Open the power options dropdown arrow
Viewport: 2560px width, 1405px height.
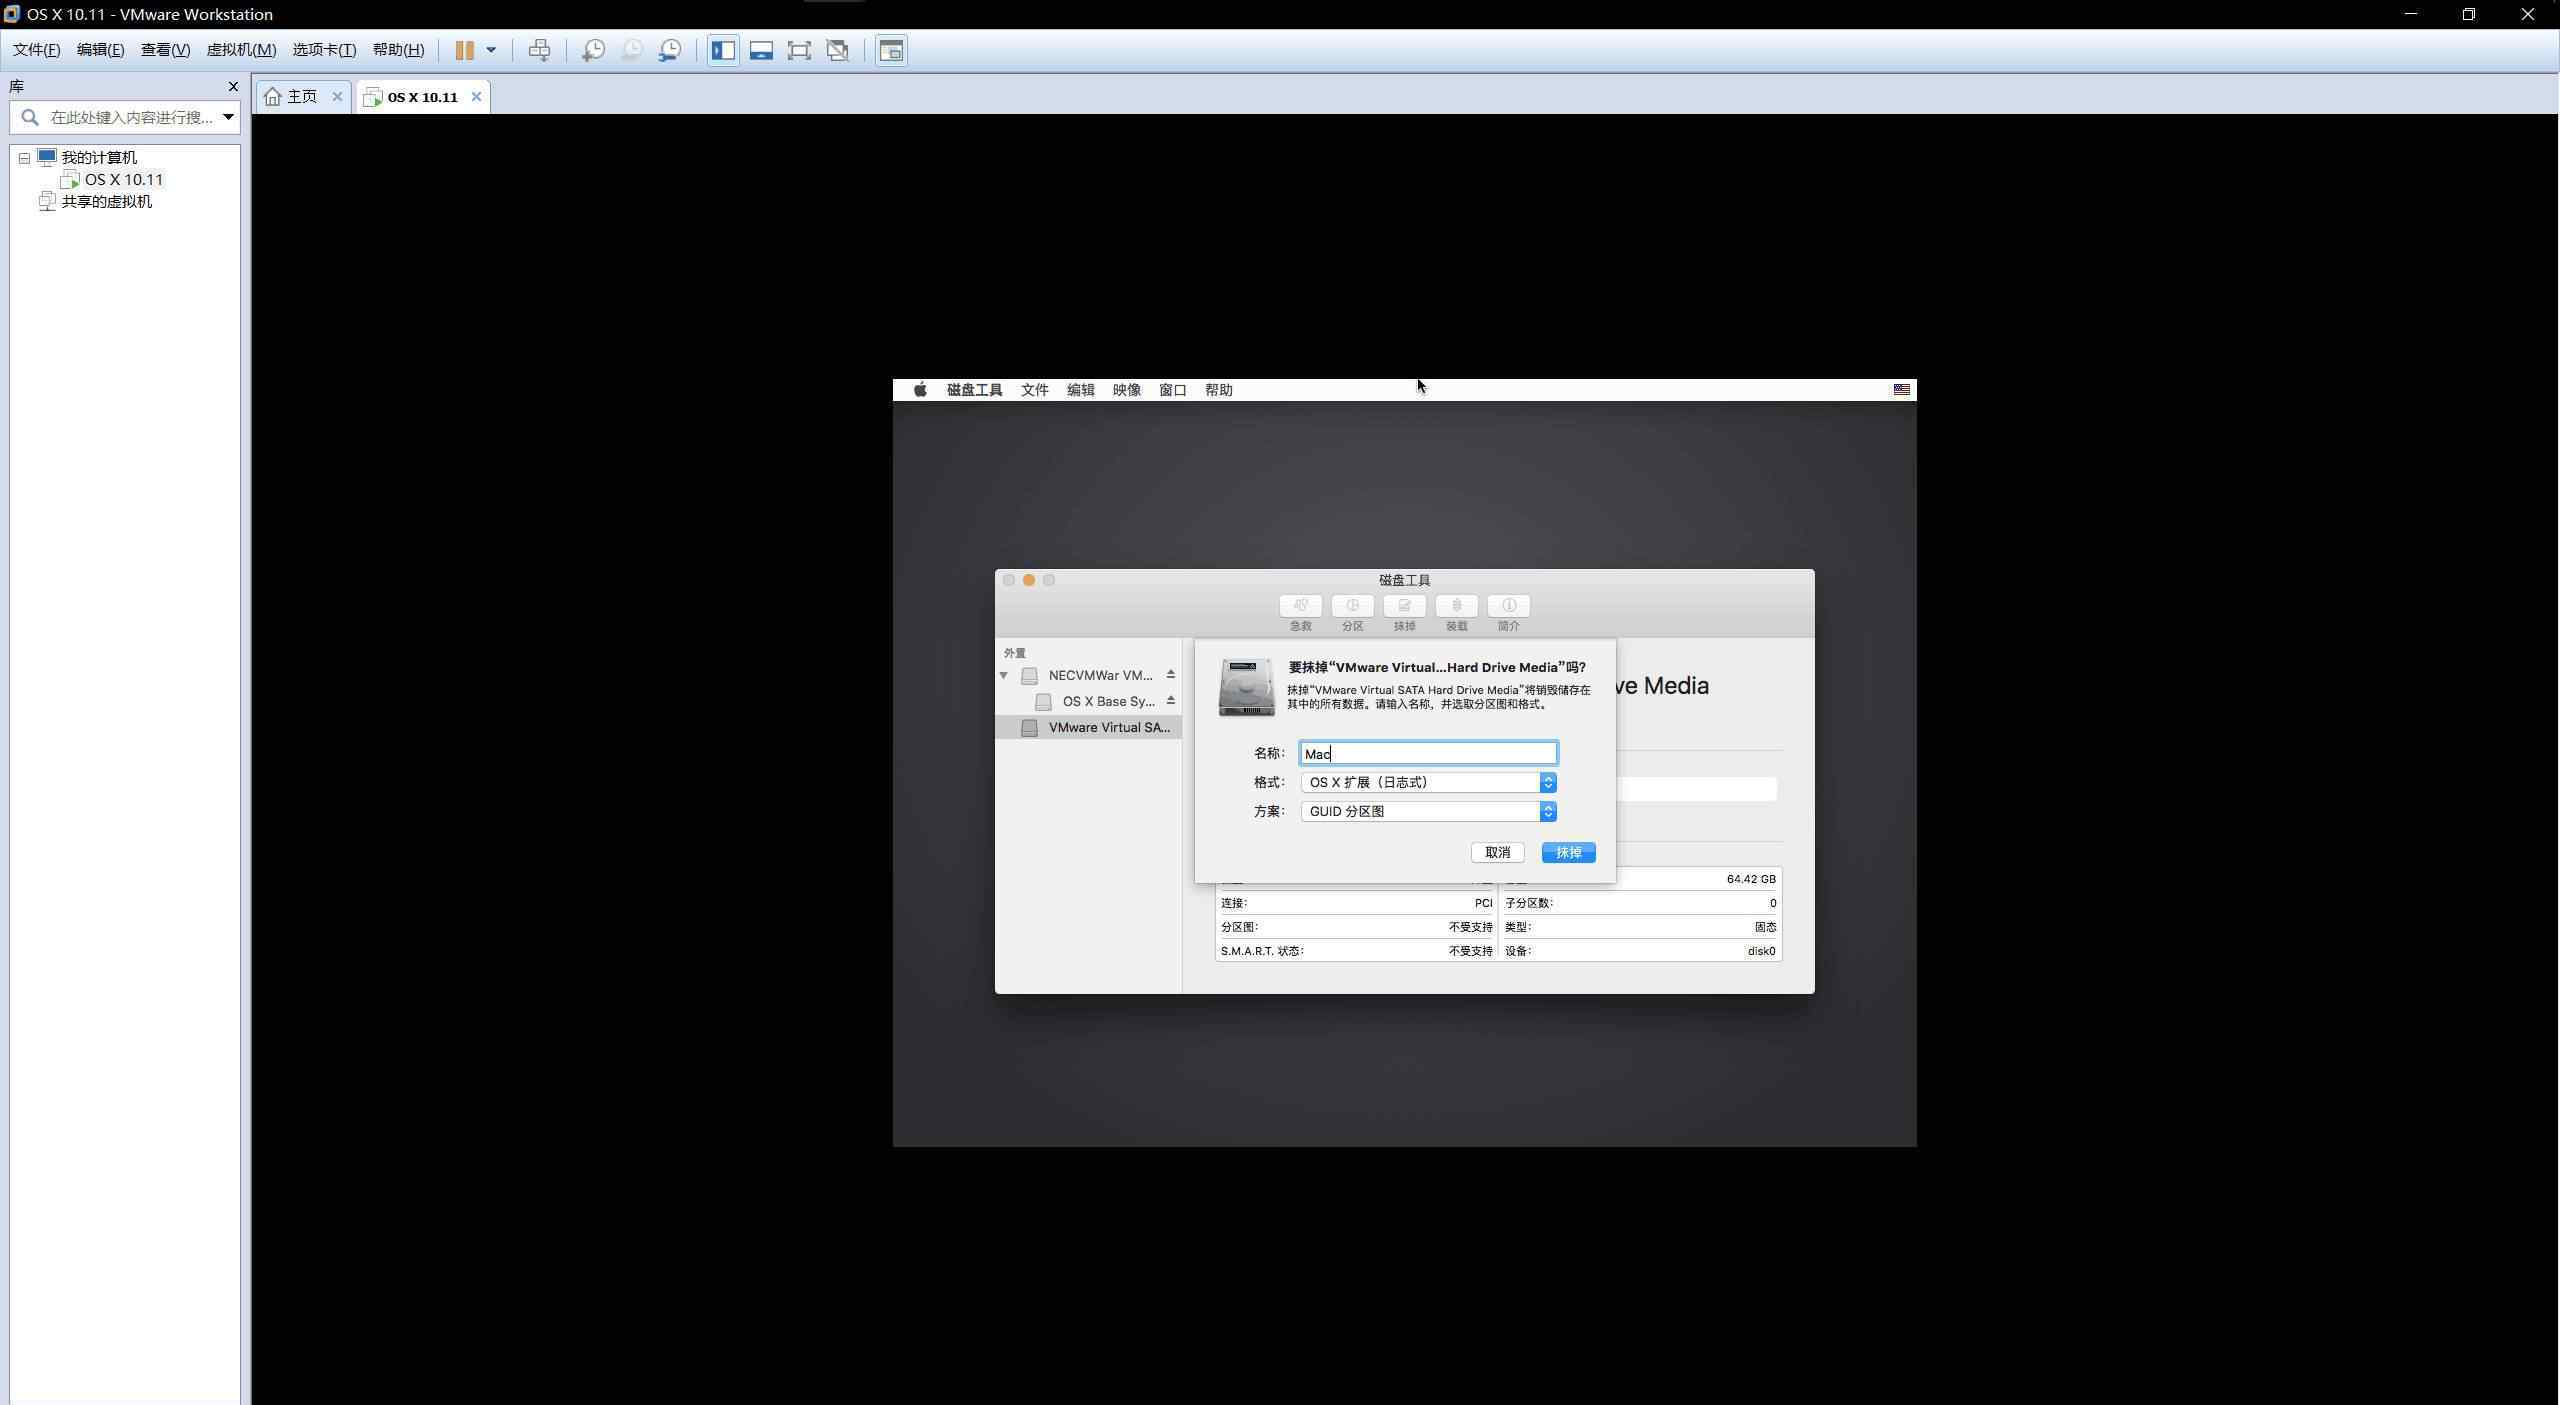(x=491, y=50)
